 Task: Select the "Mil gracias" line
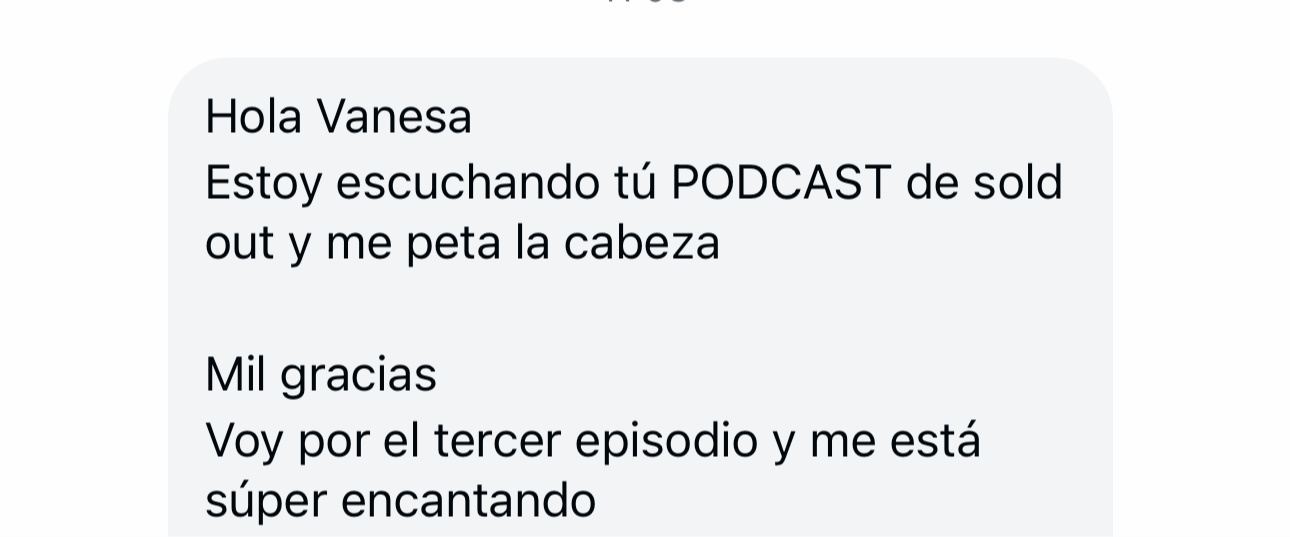(321, 375)
